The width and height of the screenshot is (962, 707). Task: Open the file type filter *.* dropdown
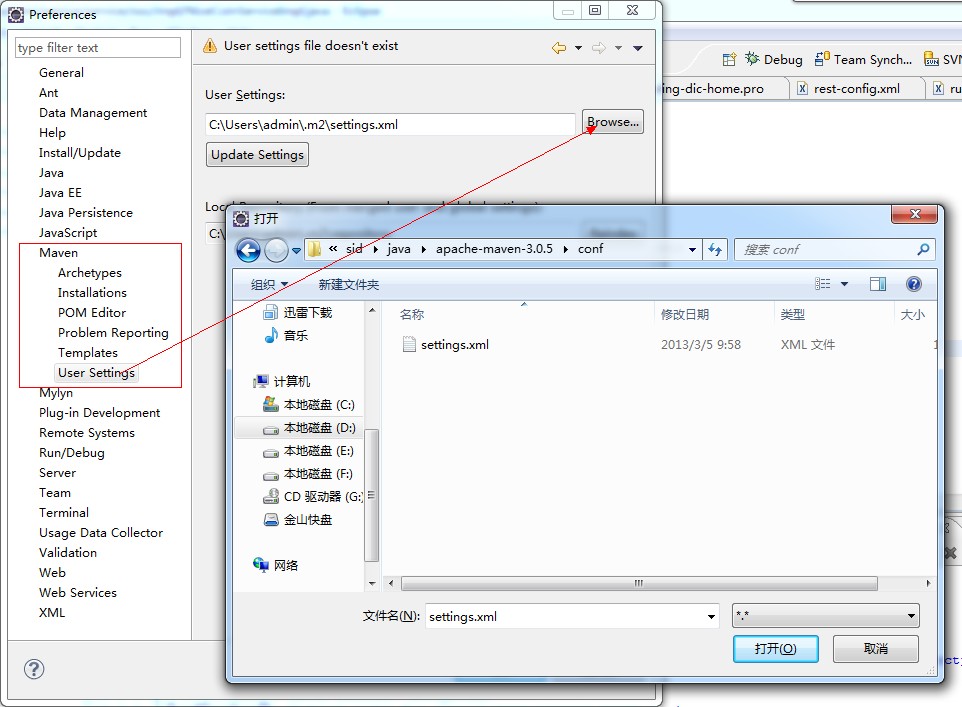[826, 616]
